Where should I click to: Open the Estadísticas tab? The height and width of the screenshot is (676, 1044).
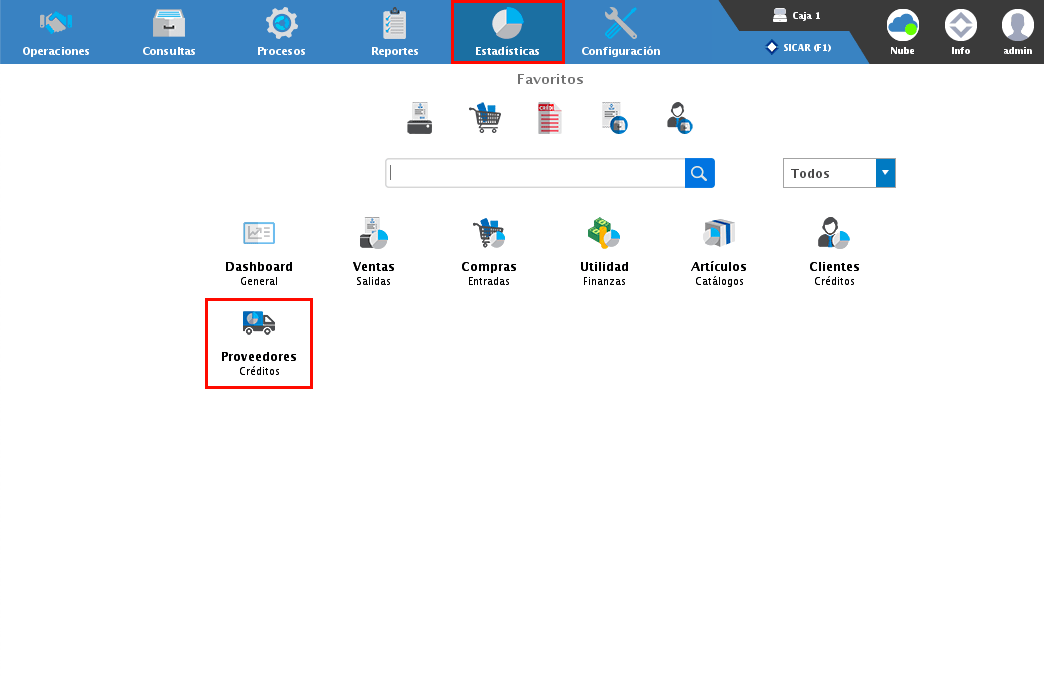507,32
